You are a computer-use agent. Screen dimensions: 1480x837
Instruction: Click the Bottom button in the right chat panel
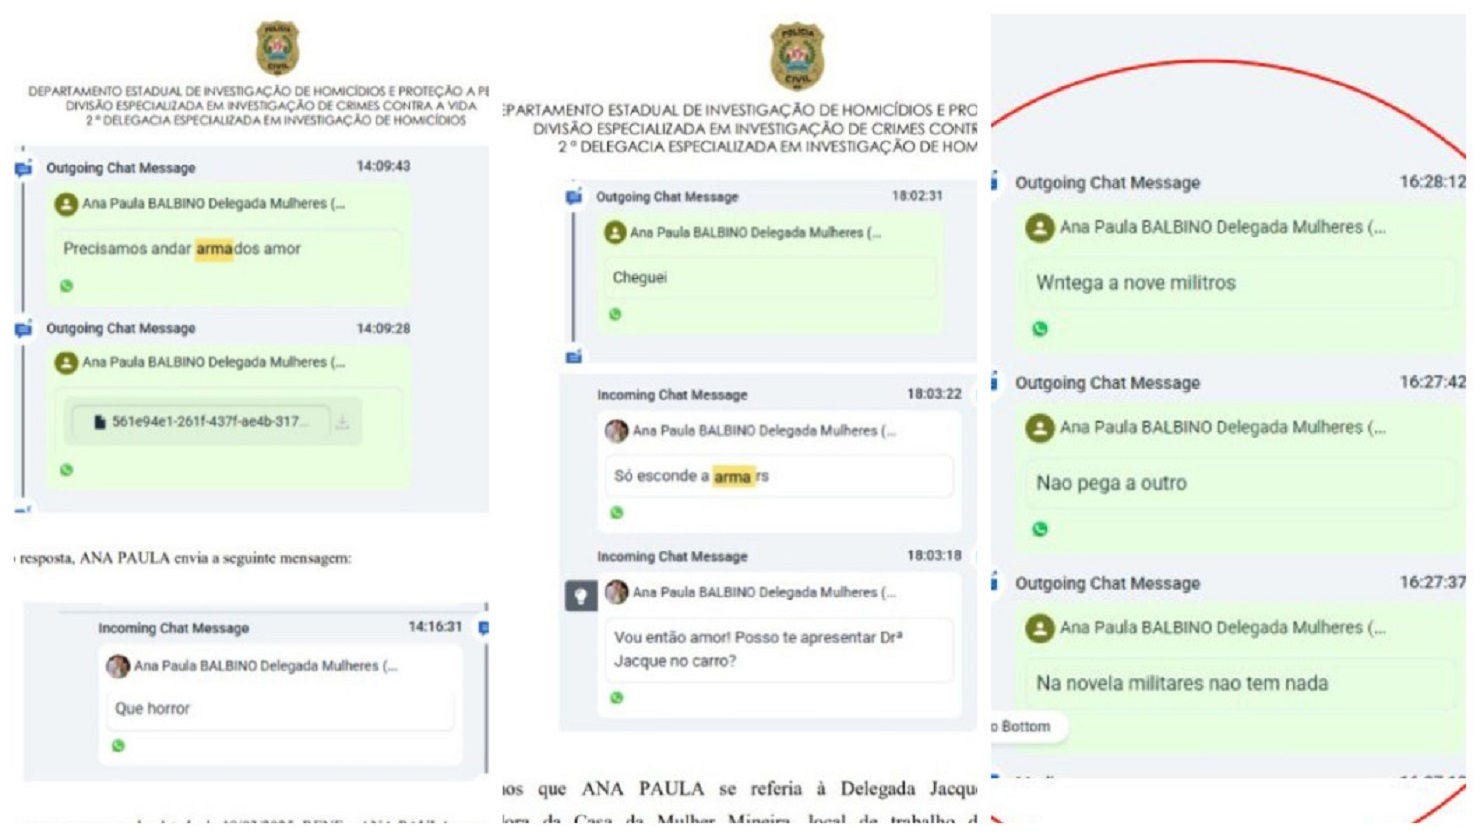pos(1026,727)
